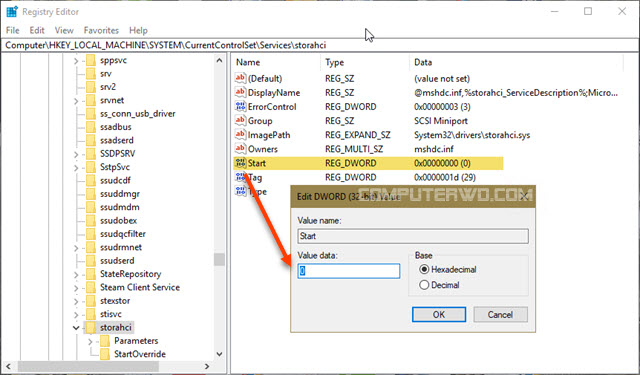The height and width of the screenshot is (375, 640).
Task: Click the horizontal scroll left arrow
Action: click(x=8, y=366)
